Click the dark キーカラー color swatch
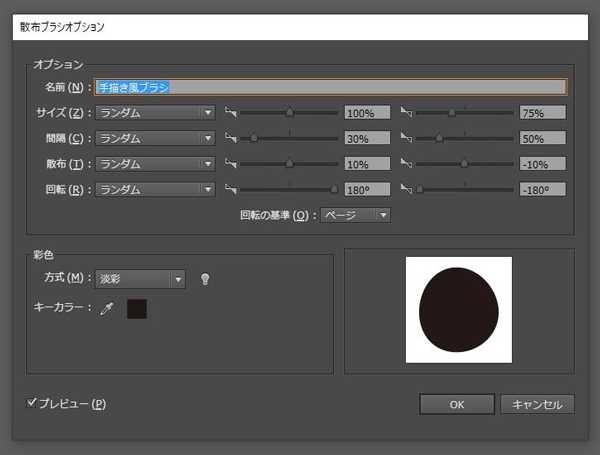This screenshot has height=455, width=600. (137, 309)
